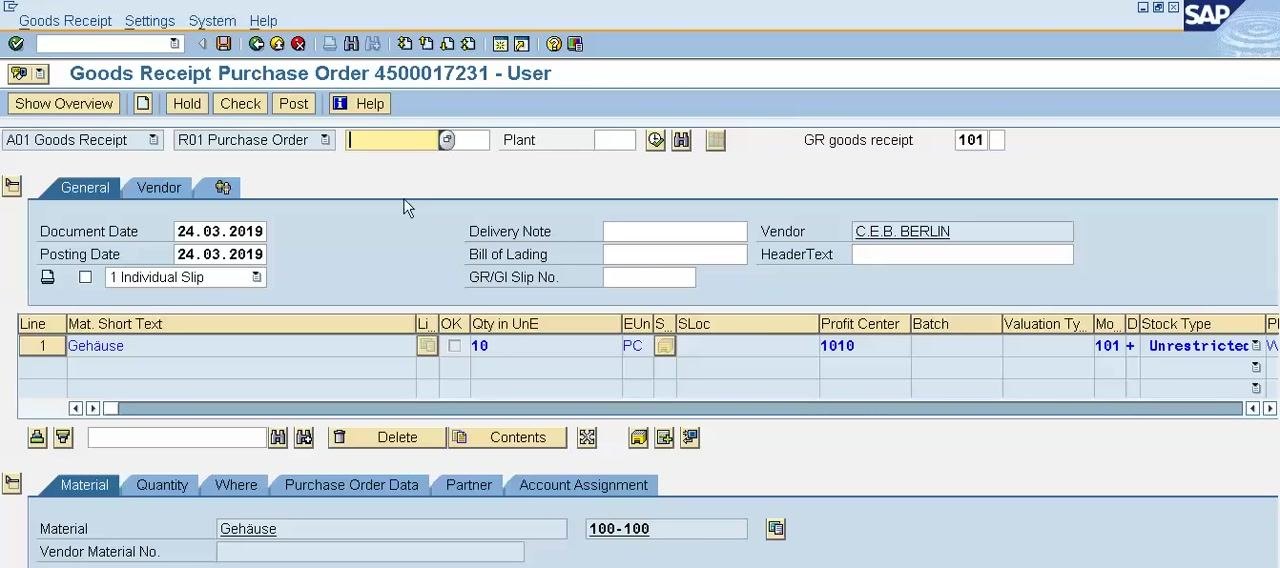Viewport: 1280px width, 568px height.
Task: Click the Delivery Note input field
Action: [675, 231]
